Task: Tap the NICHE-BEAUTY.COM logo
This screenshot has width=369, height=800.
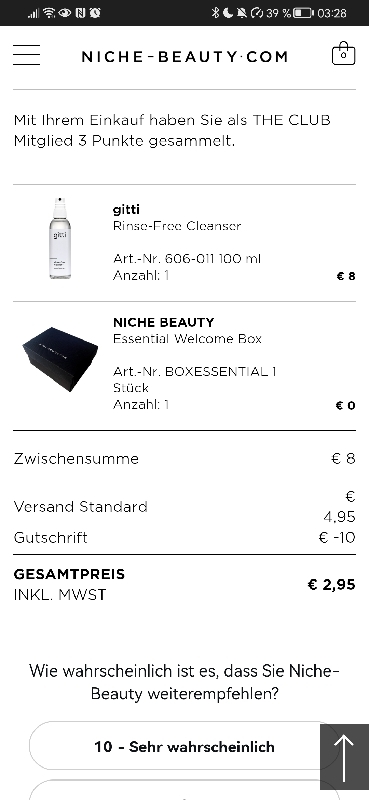Action: [x=184, y=56]
